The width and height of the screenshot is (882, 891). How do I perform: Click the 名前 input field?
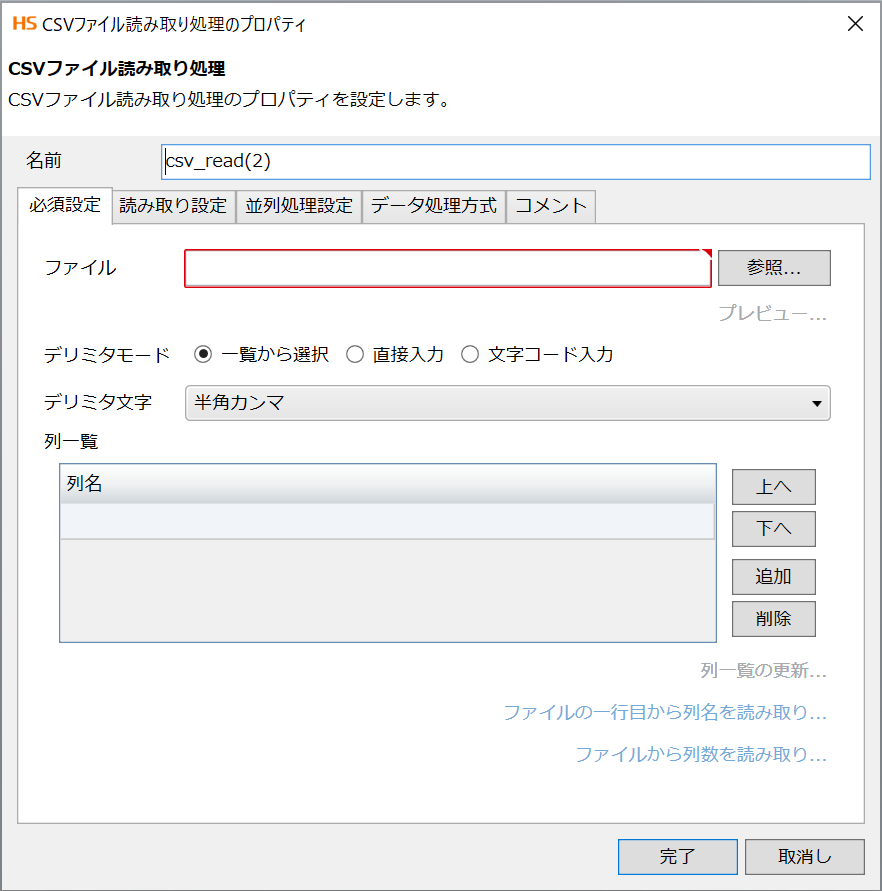(515, 161)
